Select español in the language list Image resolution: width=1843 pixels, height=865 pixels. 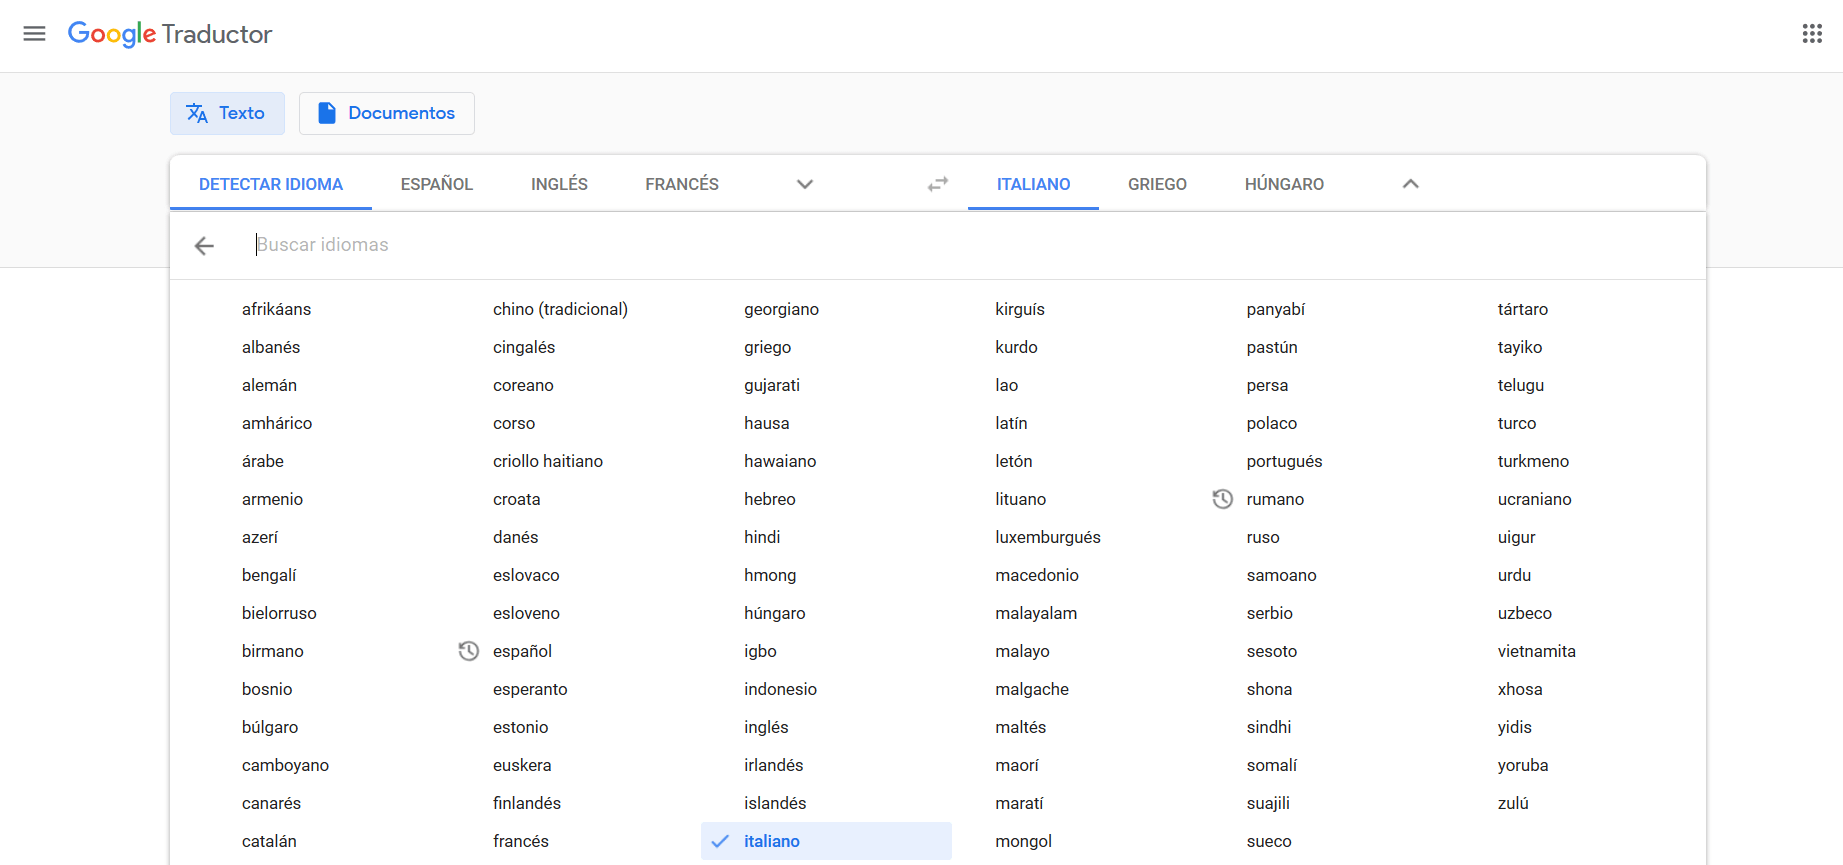[x=522, y=651]
